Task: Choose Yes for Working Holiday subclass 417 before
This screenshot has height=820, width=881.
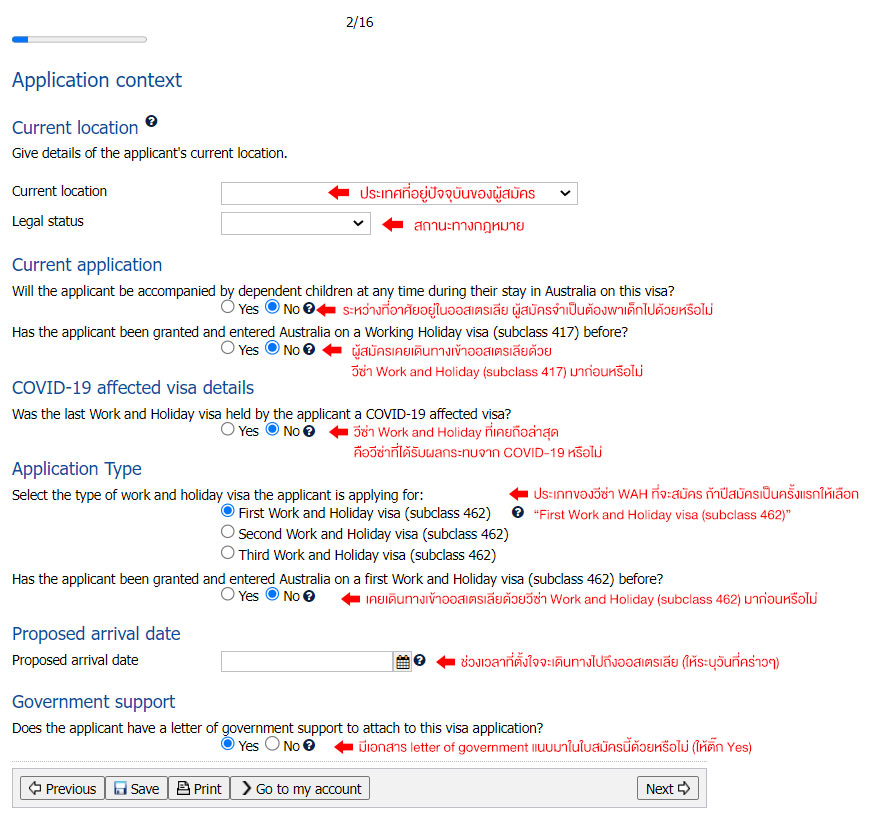Action: [228, 348]
